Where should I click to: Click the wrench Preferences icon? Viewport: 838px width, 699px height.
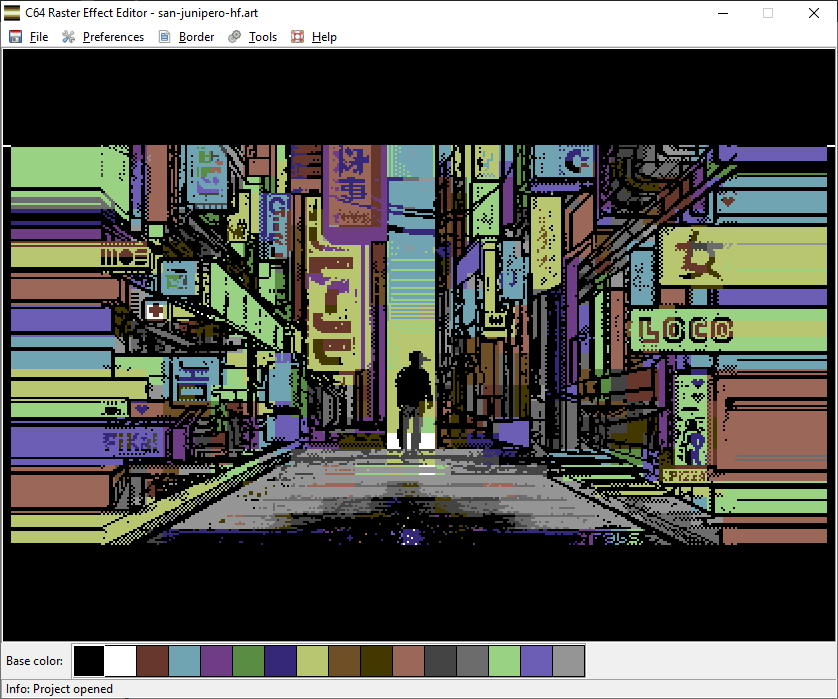[x=68, y=36]
